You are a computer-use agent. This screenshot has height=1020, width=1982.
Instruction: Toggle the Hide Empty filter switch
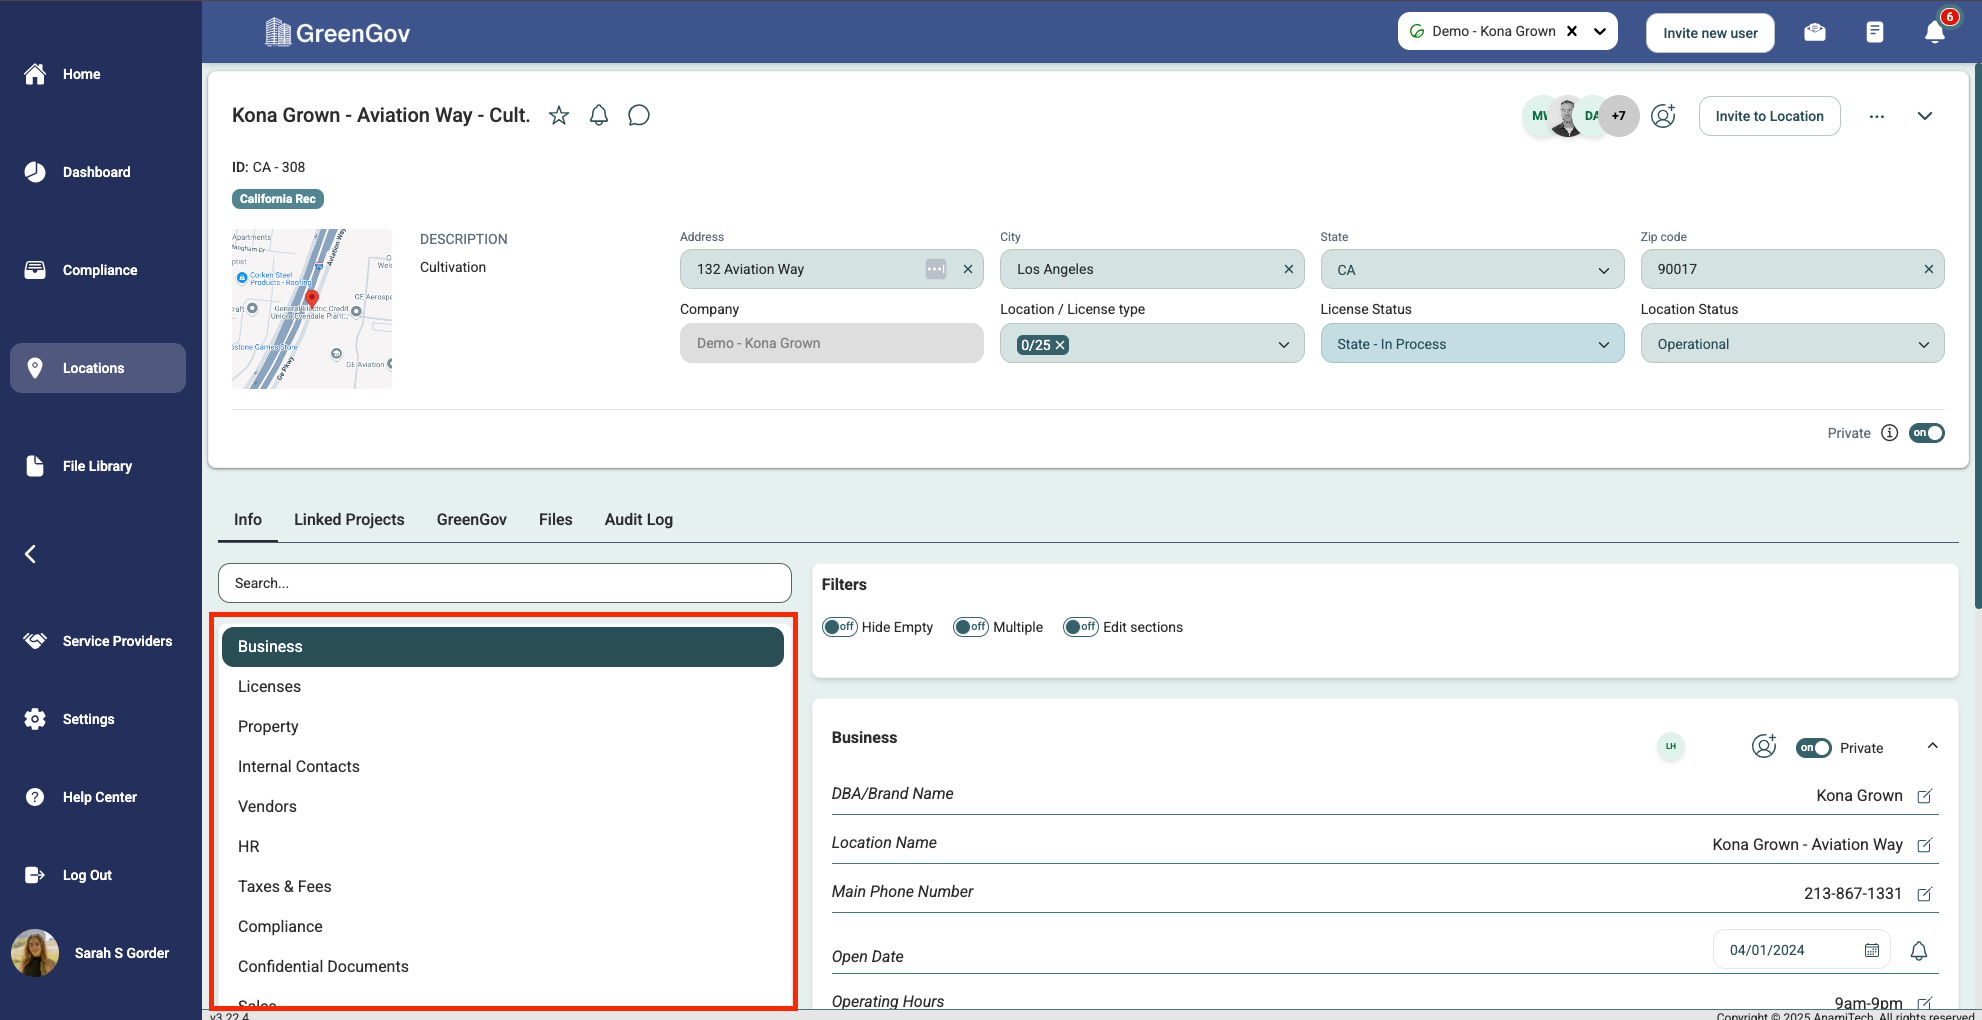point(840,627)
